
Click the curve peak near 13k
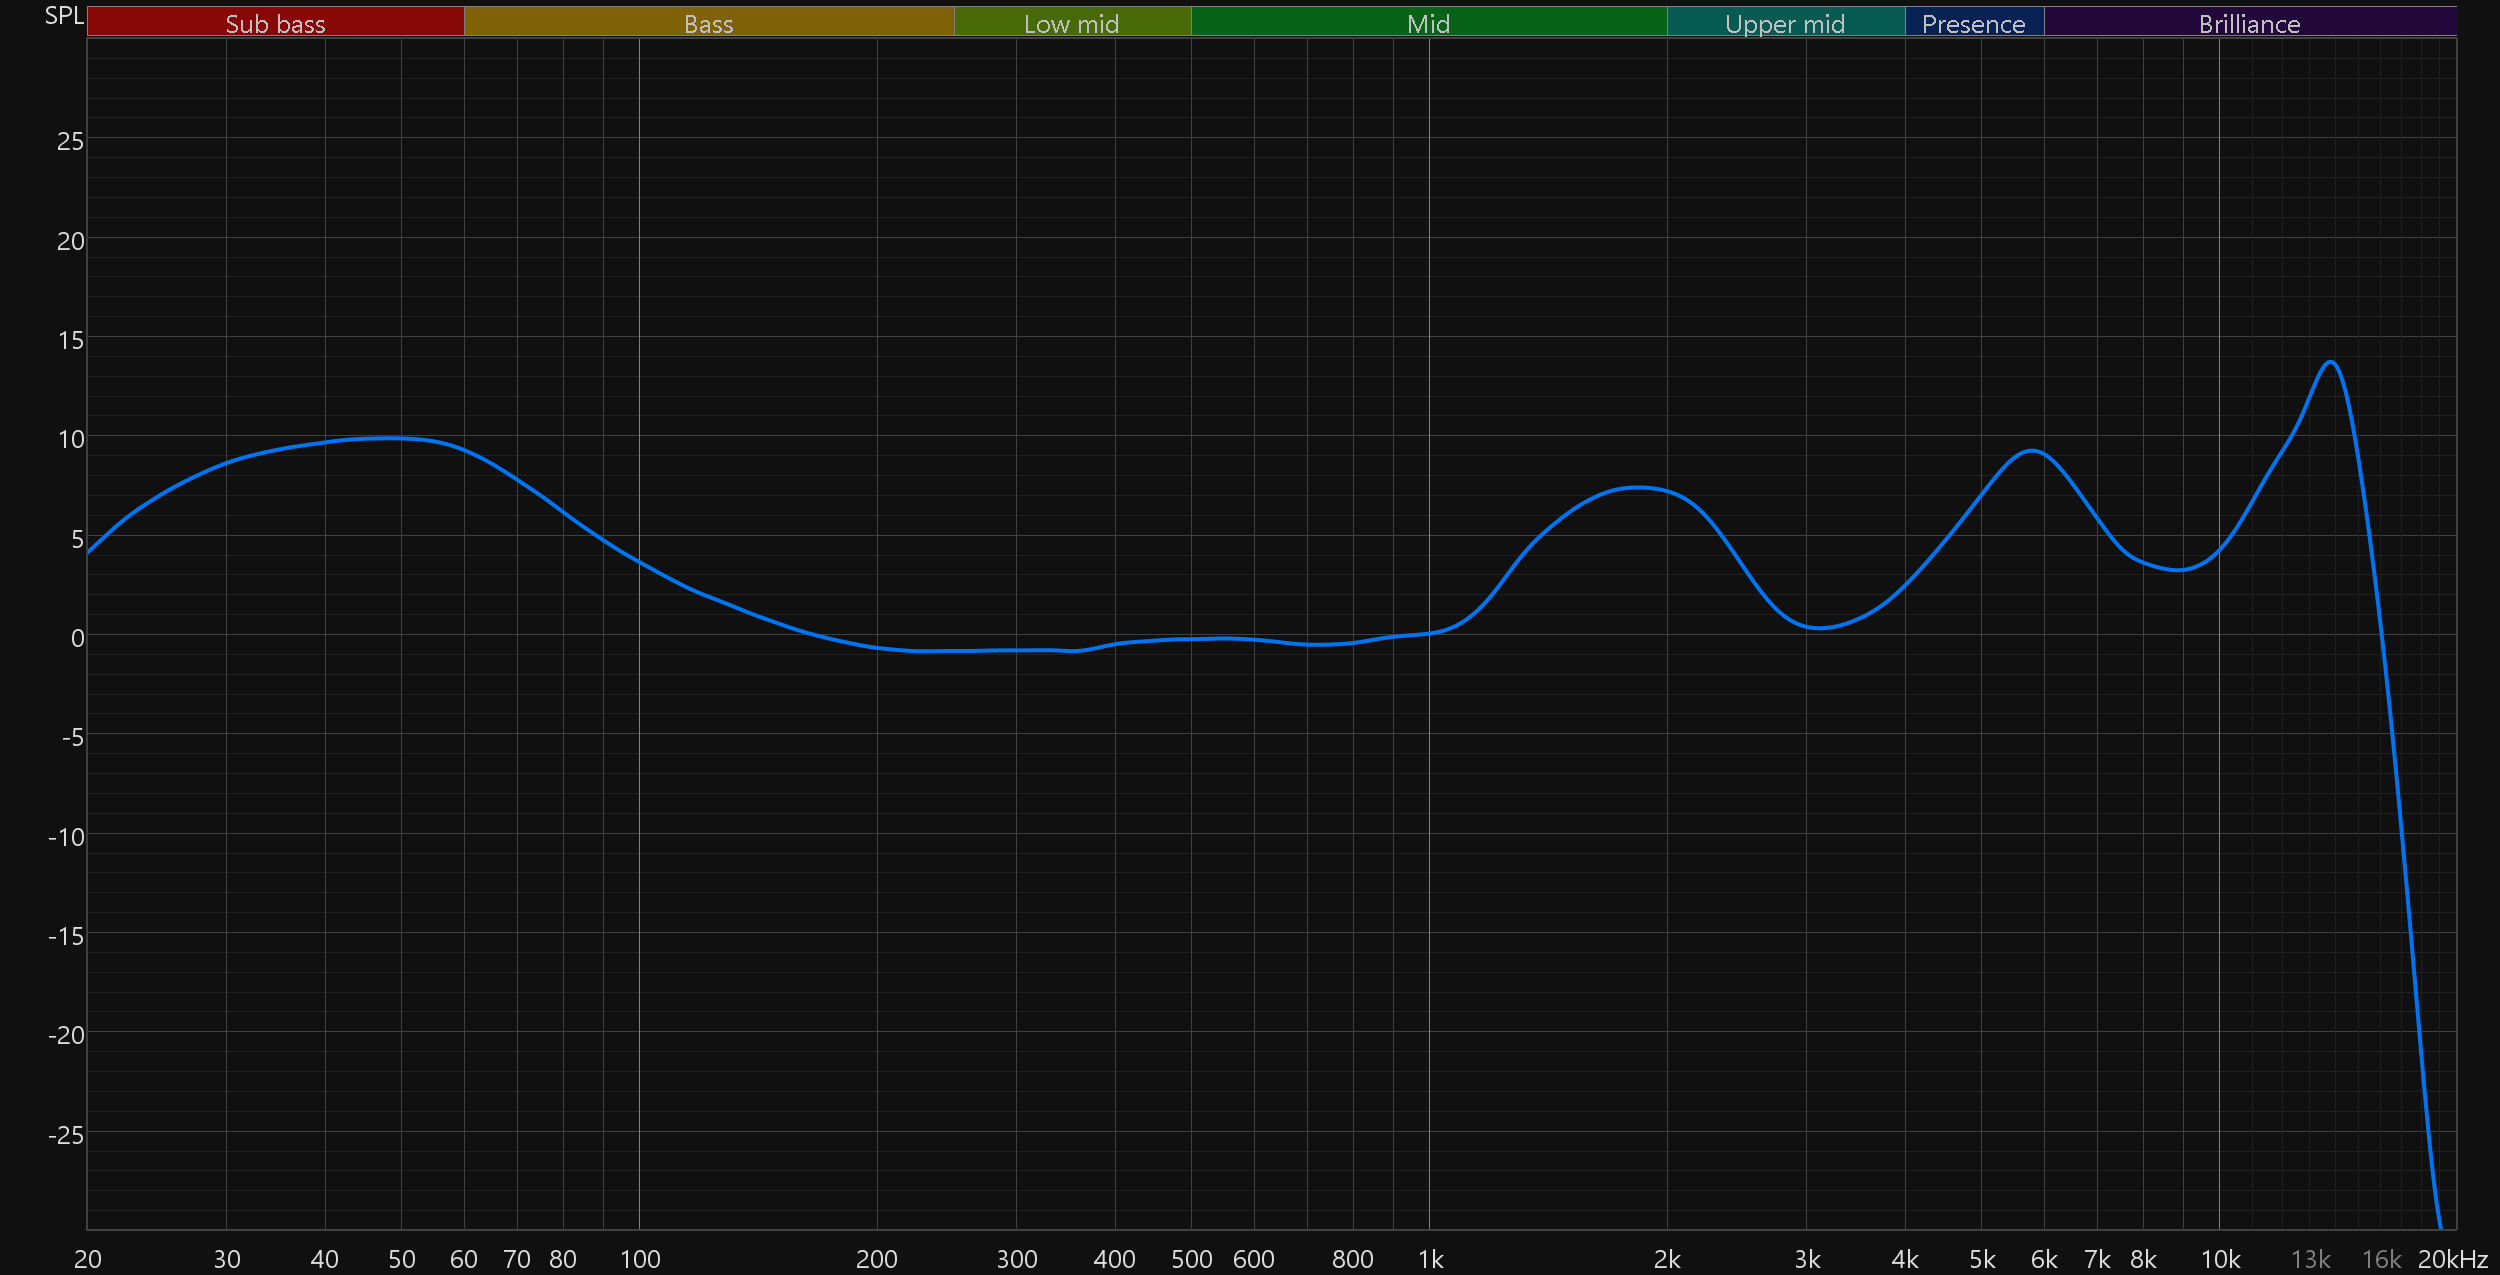2331,362
